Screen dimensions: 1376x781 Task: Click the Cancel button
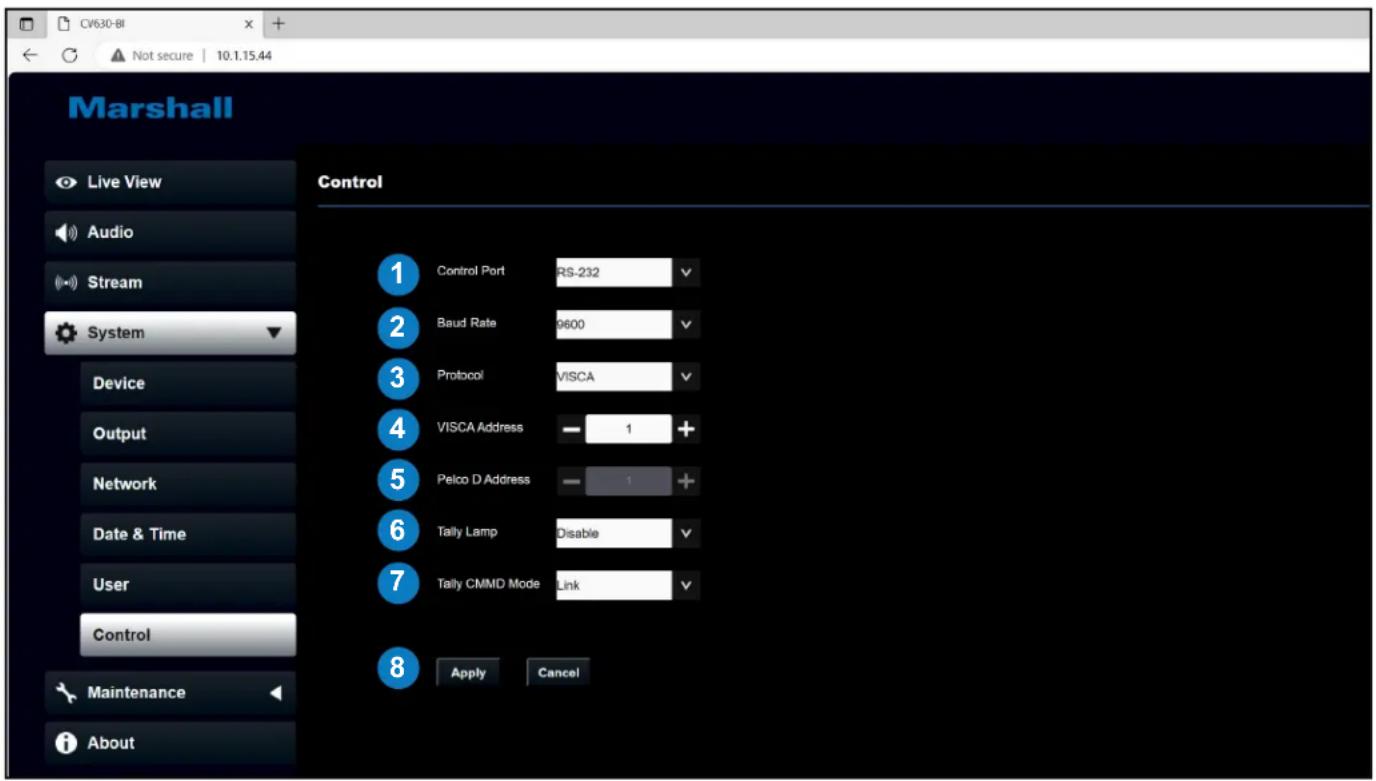pos(558,673)
